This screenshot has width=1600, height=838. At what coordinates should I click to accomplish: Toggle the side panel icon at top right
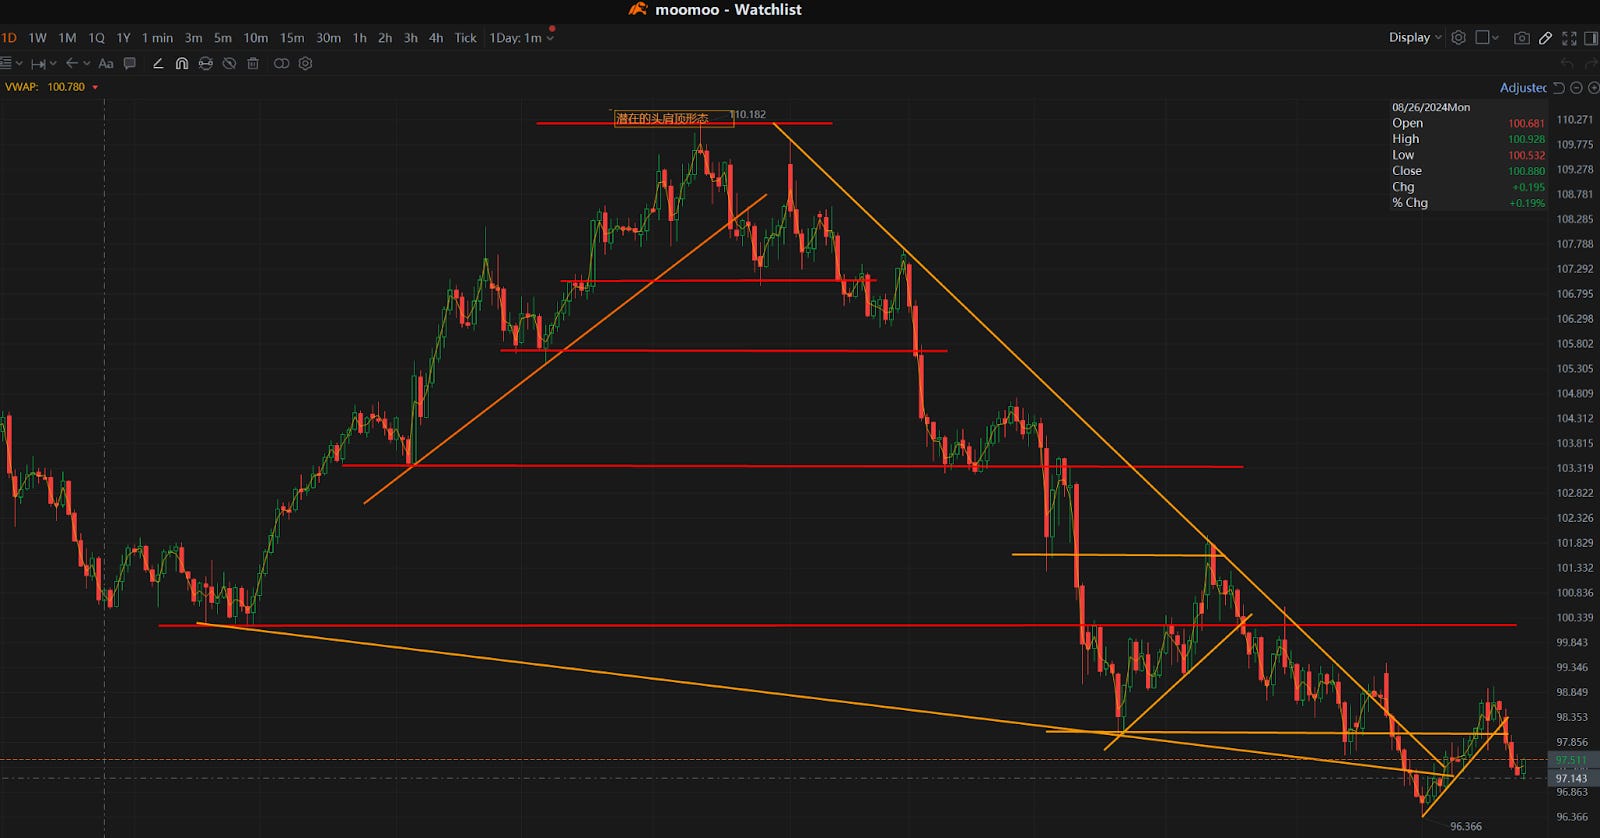(x=1592, y=38)
